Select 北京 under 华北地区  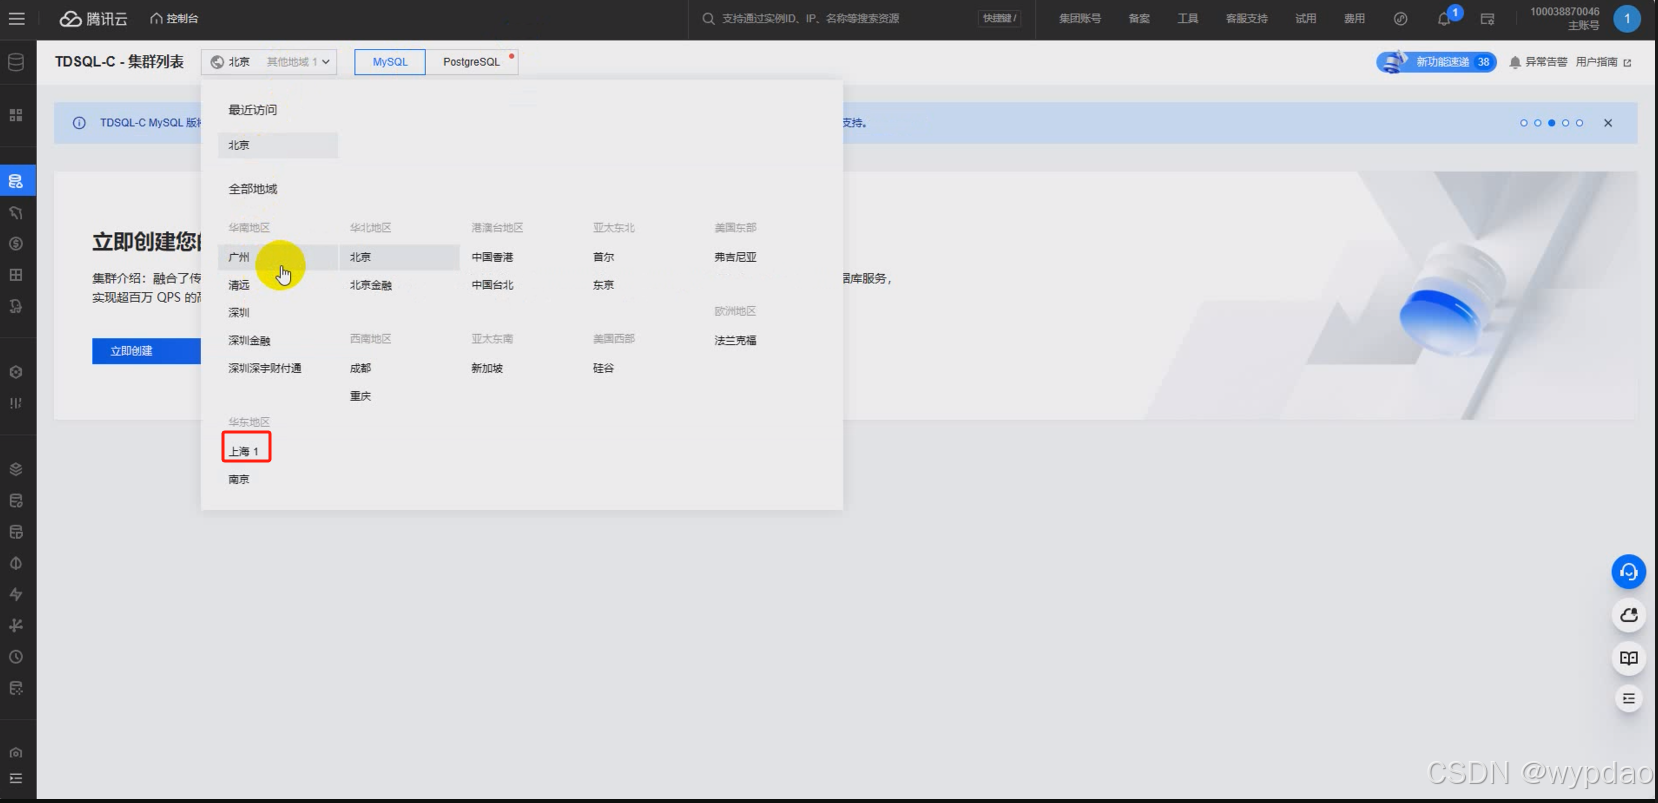coord(399,257)
